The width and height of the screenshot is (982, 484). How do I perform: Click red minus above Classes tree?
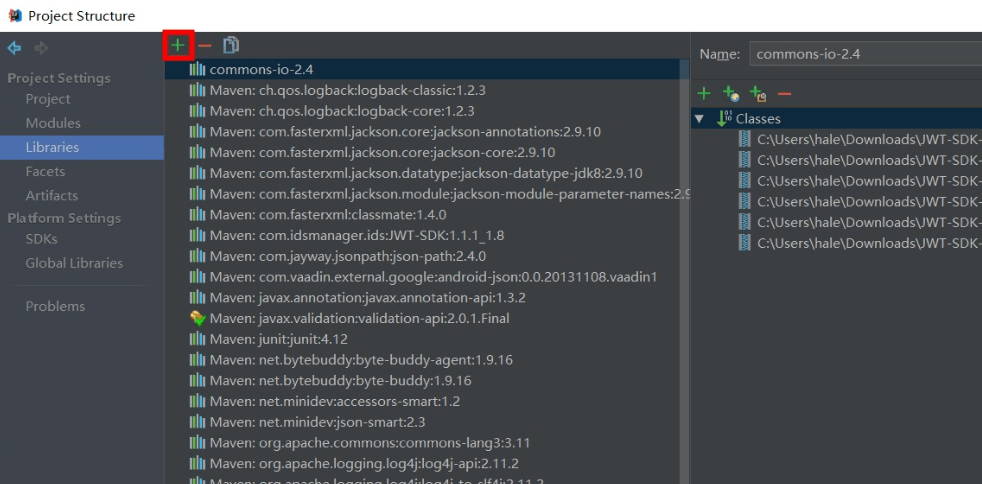pyautogui.click(x=783, y=94)
